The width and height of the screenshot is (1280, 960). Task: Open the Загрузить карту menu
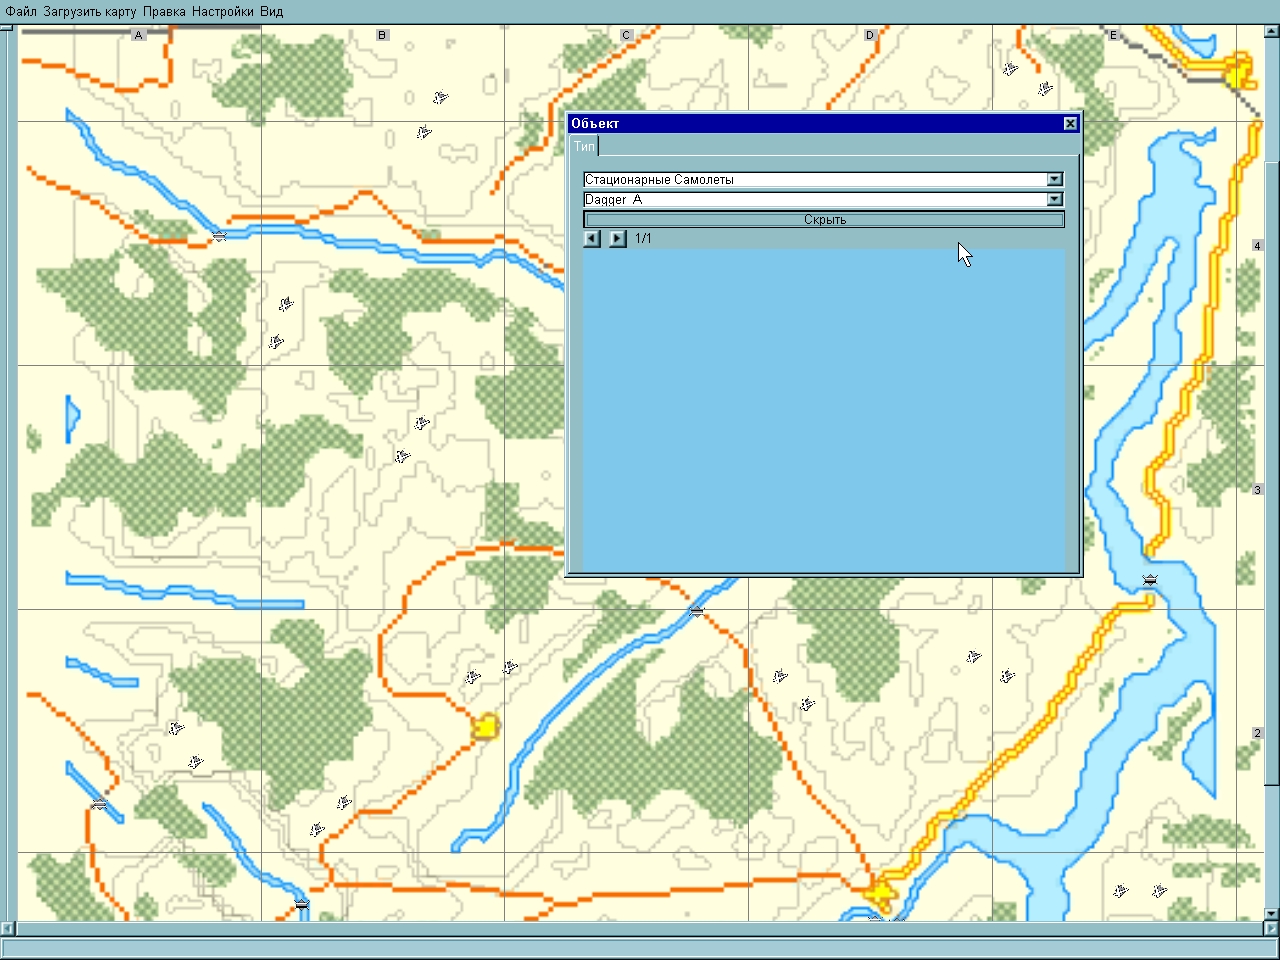[90, 11]
